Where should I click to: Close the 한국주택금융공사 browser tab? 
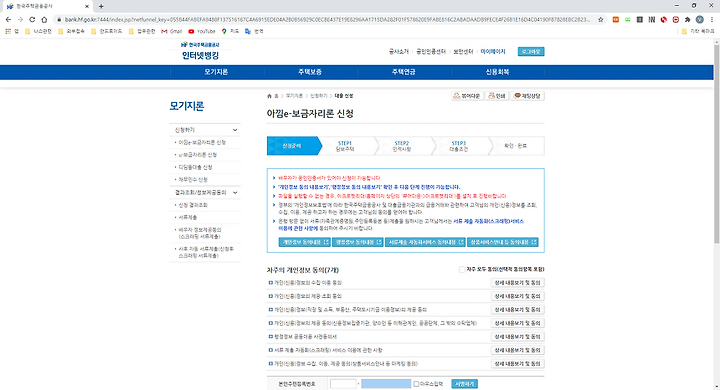pyautogui.click(x=87, y=6)
